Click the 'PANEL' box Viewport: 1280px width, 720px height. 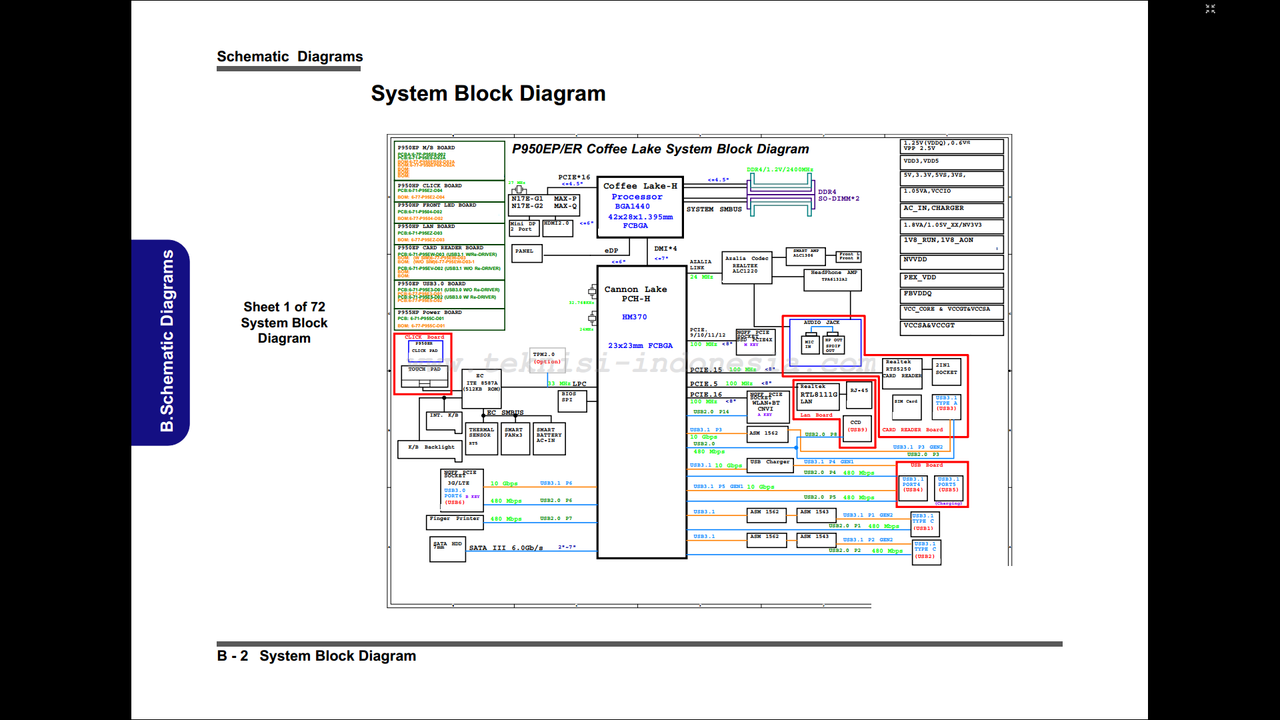(x=526, y=253)
